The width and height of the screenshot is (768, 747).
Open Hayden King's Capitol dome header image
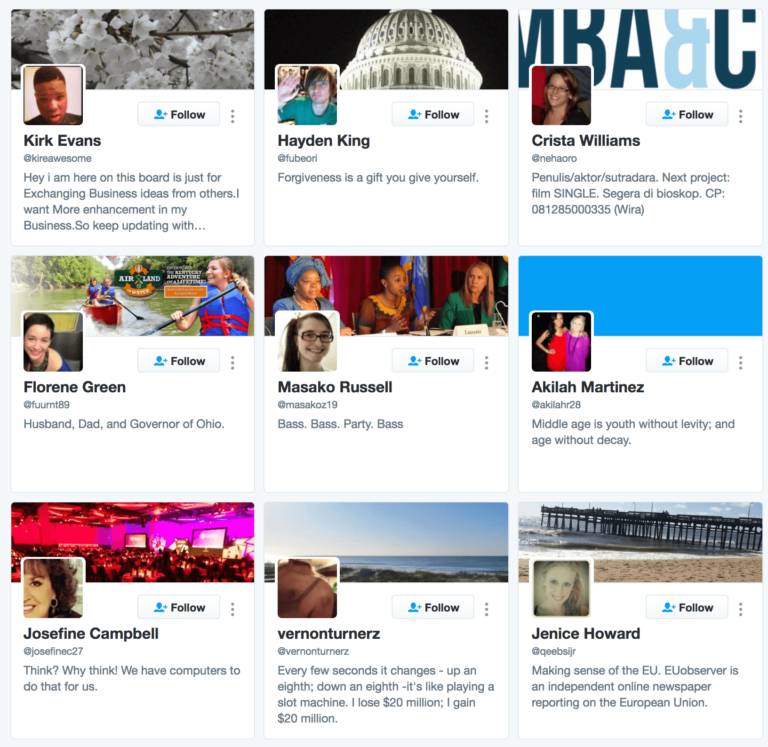[x=386, y=49]
